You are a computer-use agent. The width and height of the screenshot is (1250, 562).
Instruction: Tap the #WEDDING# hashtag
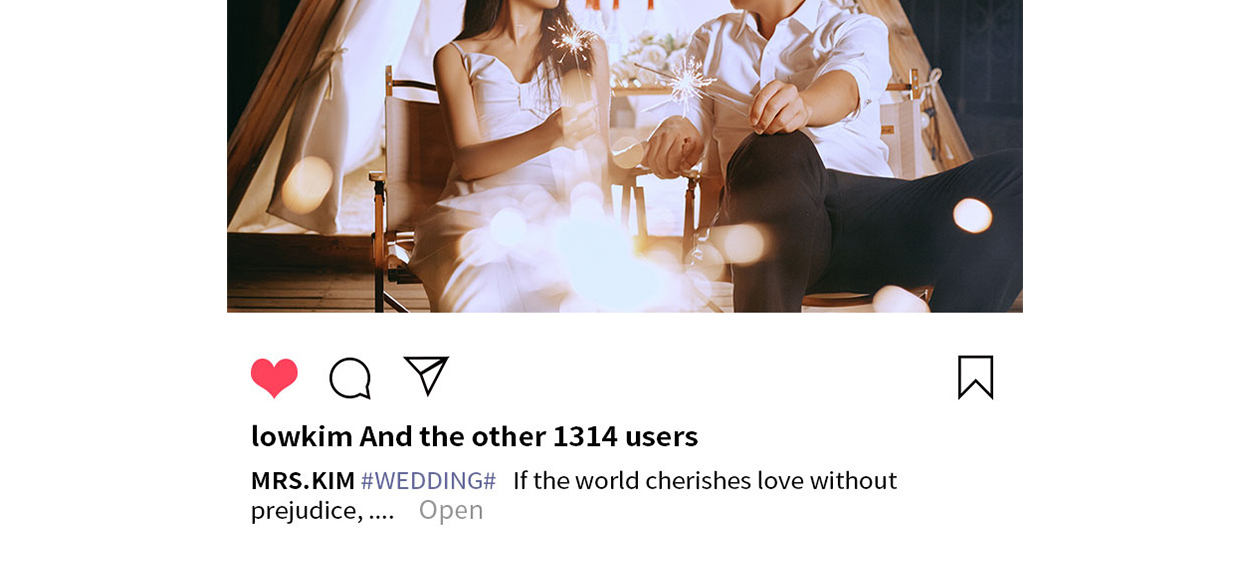pos(428,480)
